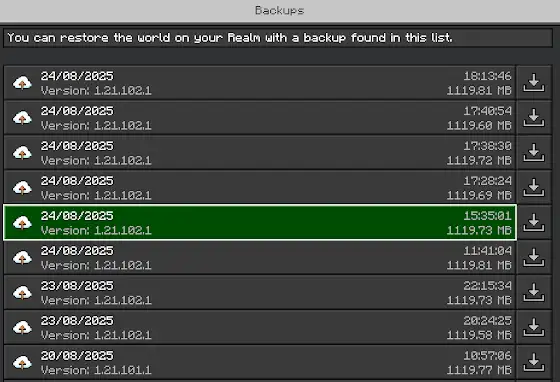This screenshot has width=560, height=382.
Task: Click cloud restore icon on green selected row
Action: (22, 223)
